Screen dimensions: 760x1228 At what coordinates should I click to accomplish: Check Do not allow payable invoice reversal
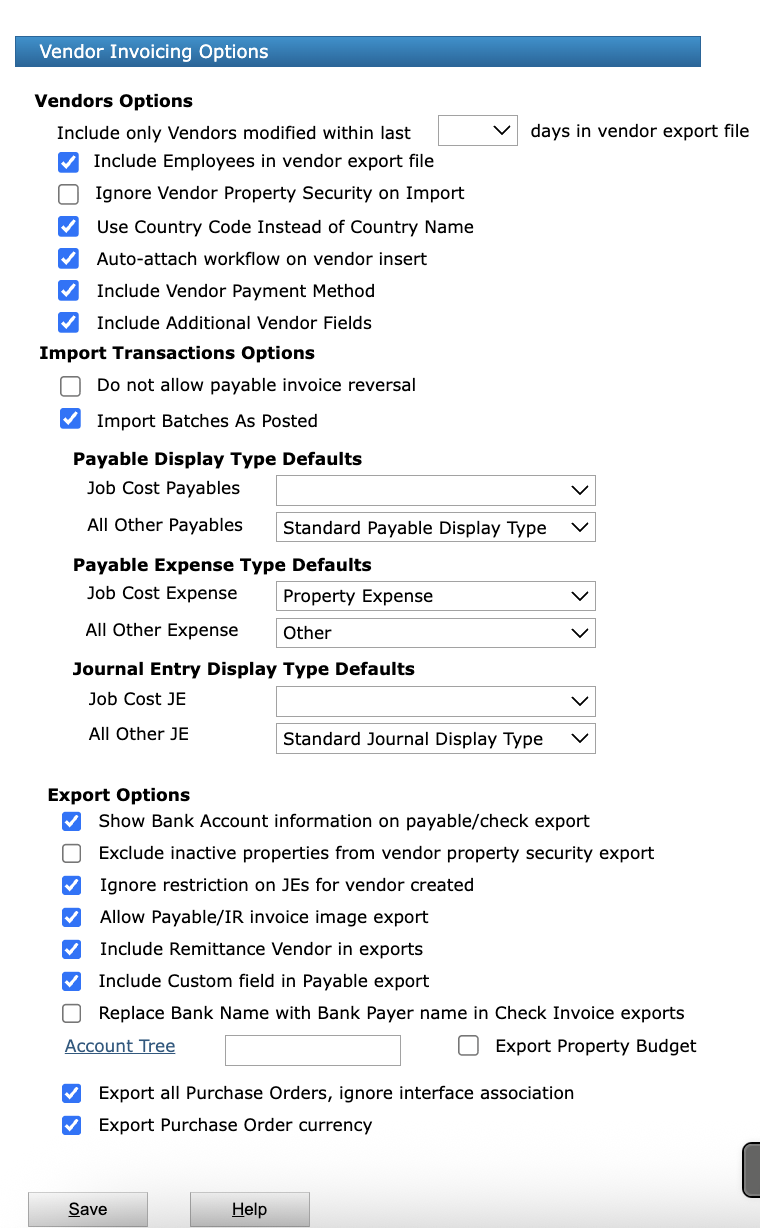point(70,386)
